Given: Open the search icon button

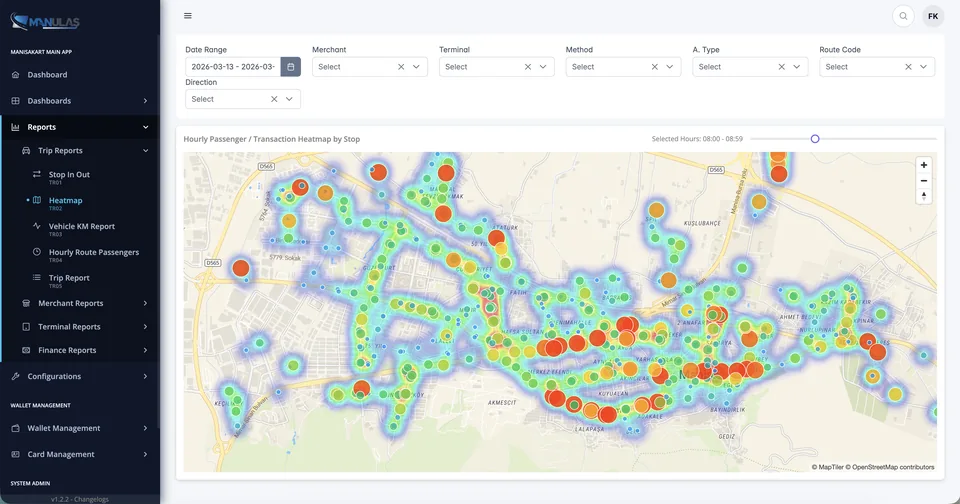Looking at the screenshot, I should click(x=903, y=16).
